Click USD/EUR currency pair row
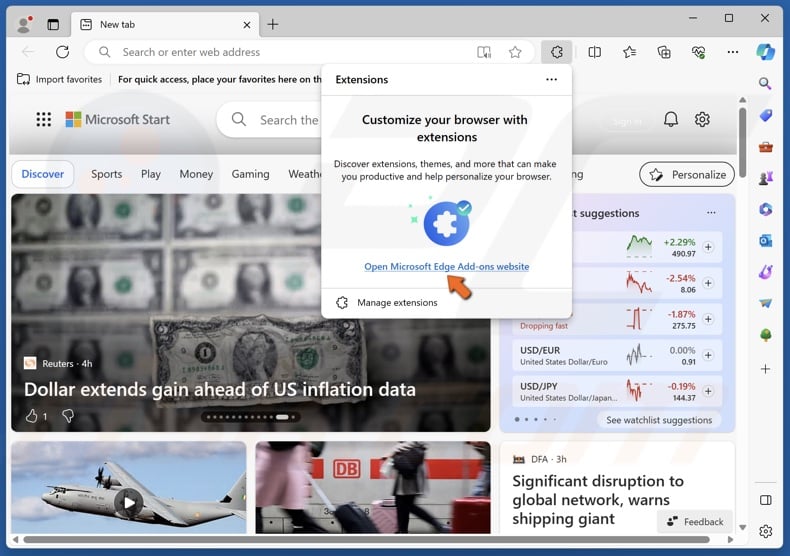The height and width of the screenshot is (556, 790). pos(617,355)
